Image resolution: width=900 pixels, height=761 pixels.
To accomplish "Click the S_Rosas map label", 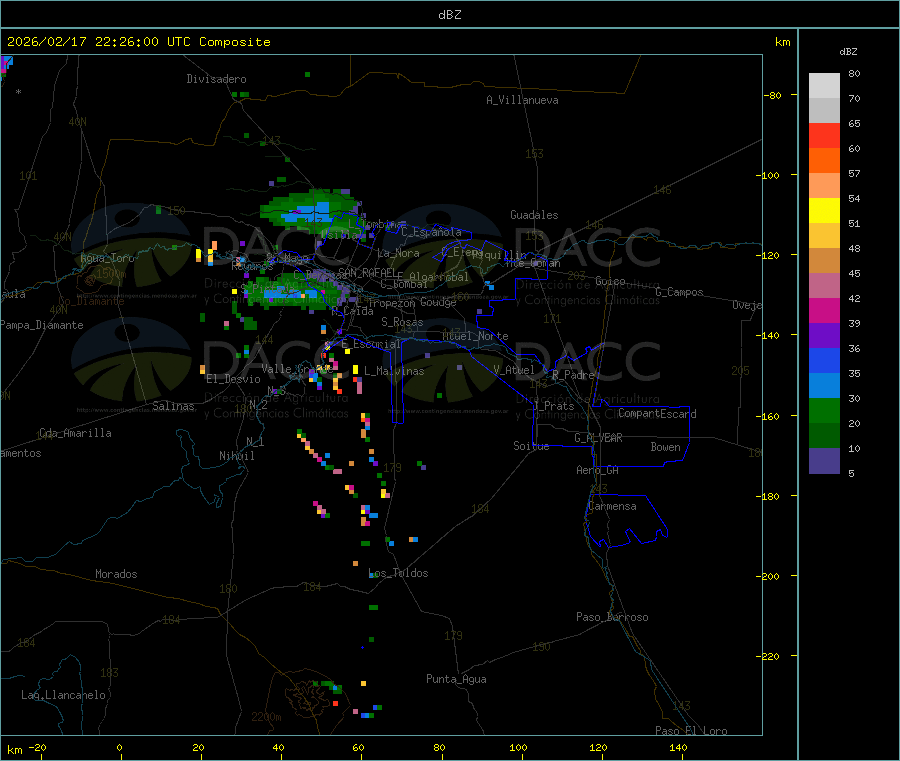I will [402, 322].
